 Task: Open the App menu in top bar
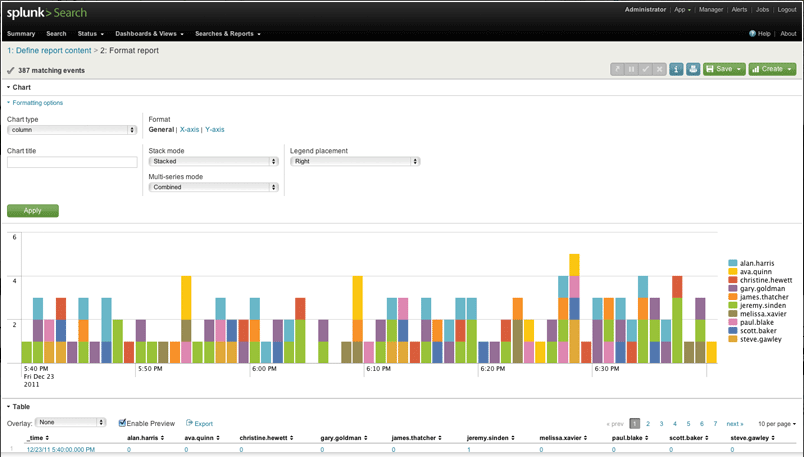[x=682, y=10]
